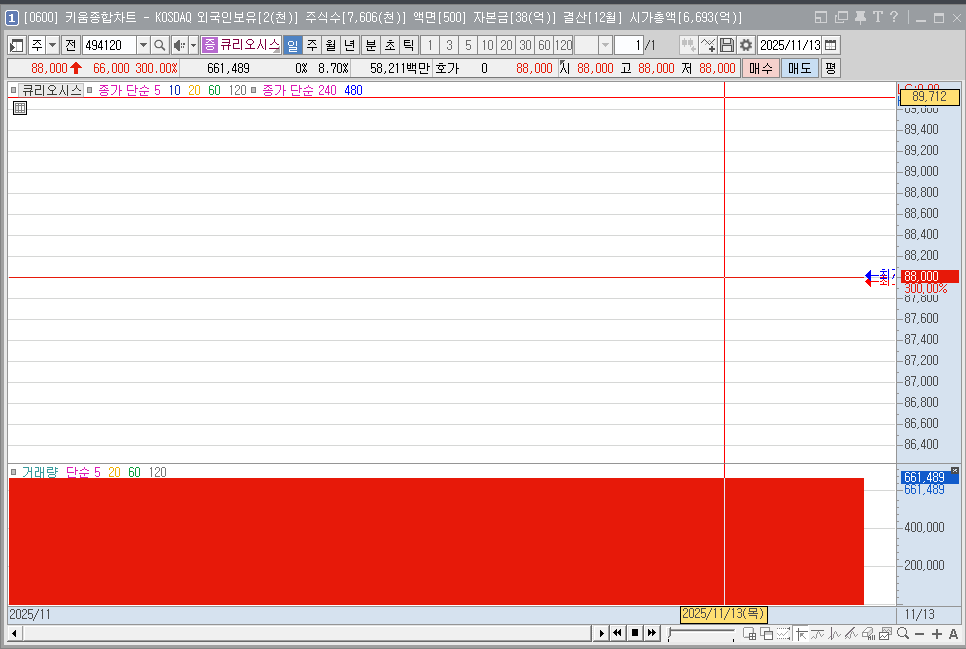Click the purple 증 badge icon
Screen dimensions: 966x649
[209, 44]
